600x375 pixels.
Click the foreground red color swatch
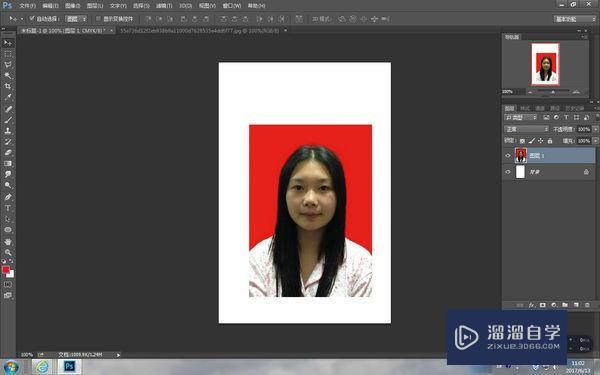[x=6, y=270]
